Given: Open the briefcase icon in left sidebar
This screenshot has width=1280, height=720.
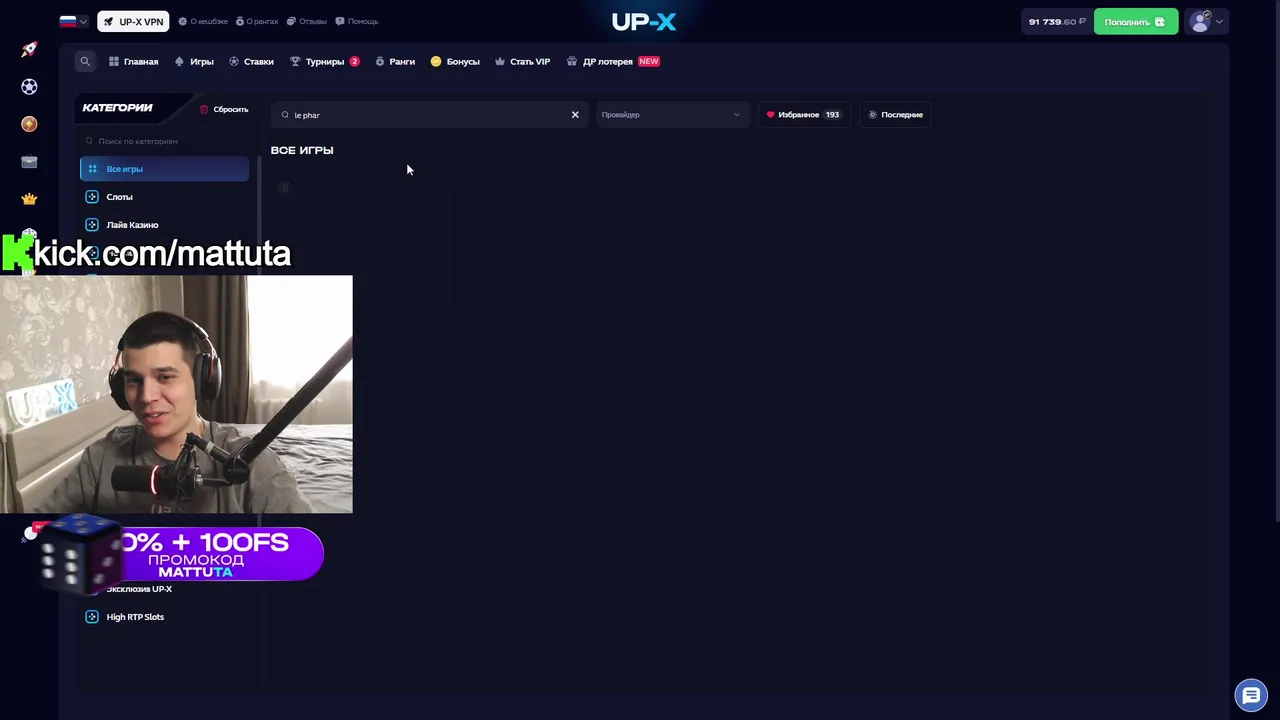Looking at the screenshot, I should coord(29,162).
